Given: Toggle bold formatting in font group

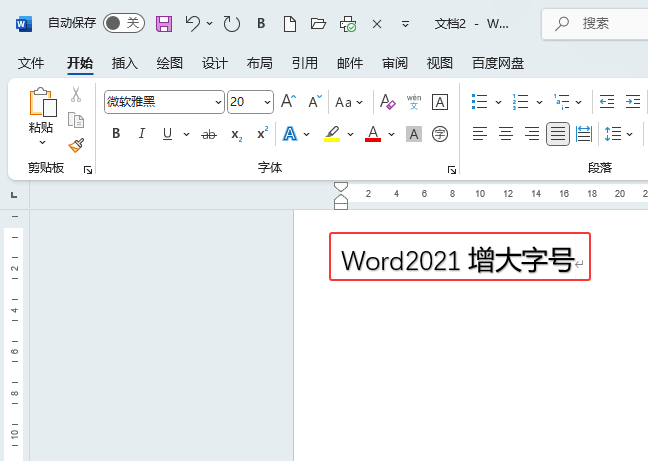Looking at the screenshot, I should click(x=116, y=133).
